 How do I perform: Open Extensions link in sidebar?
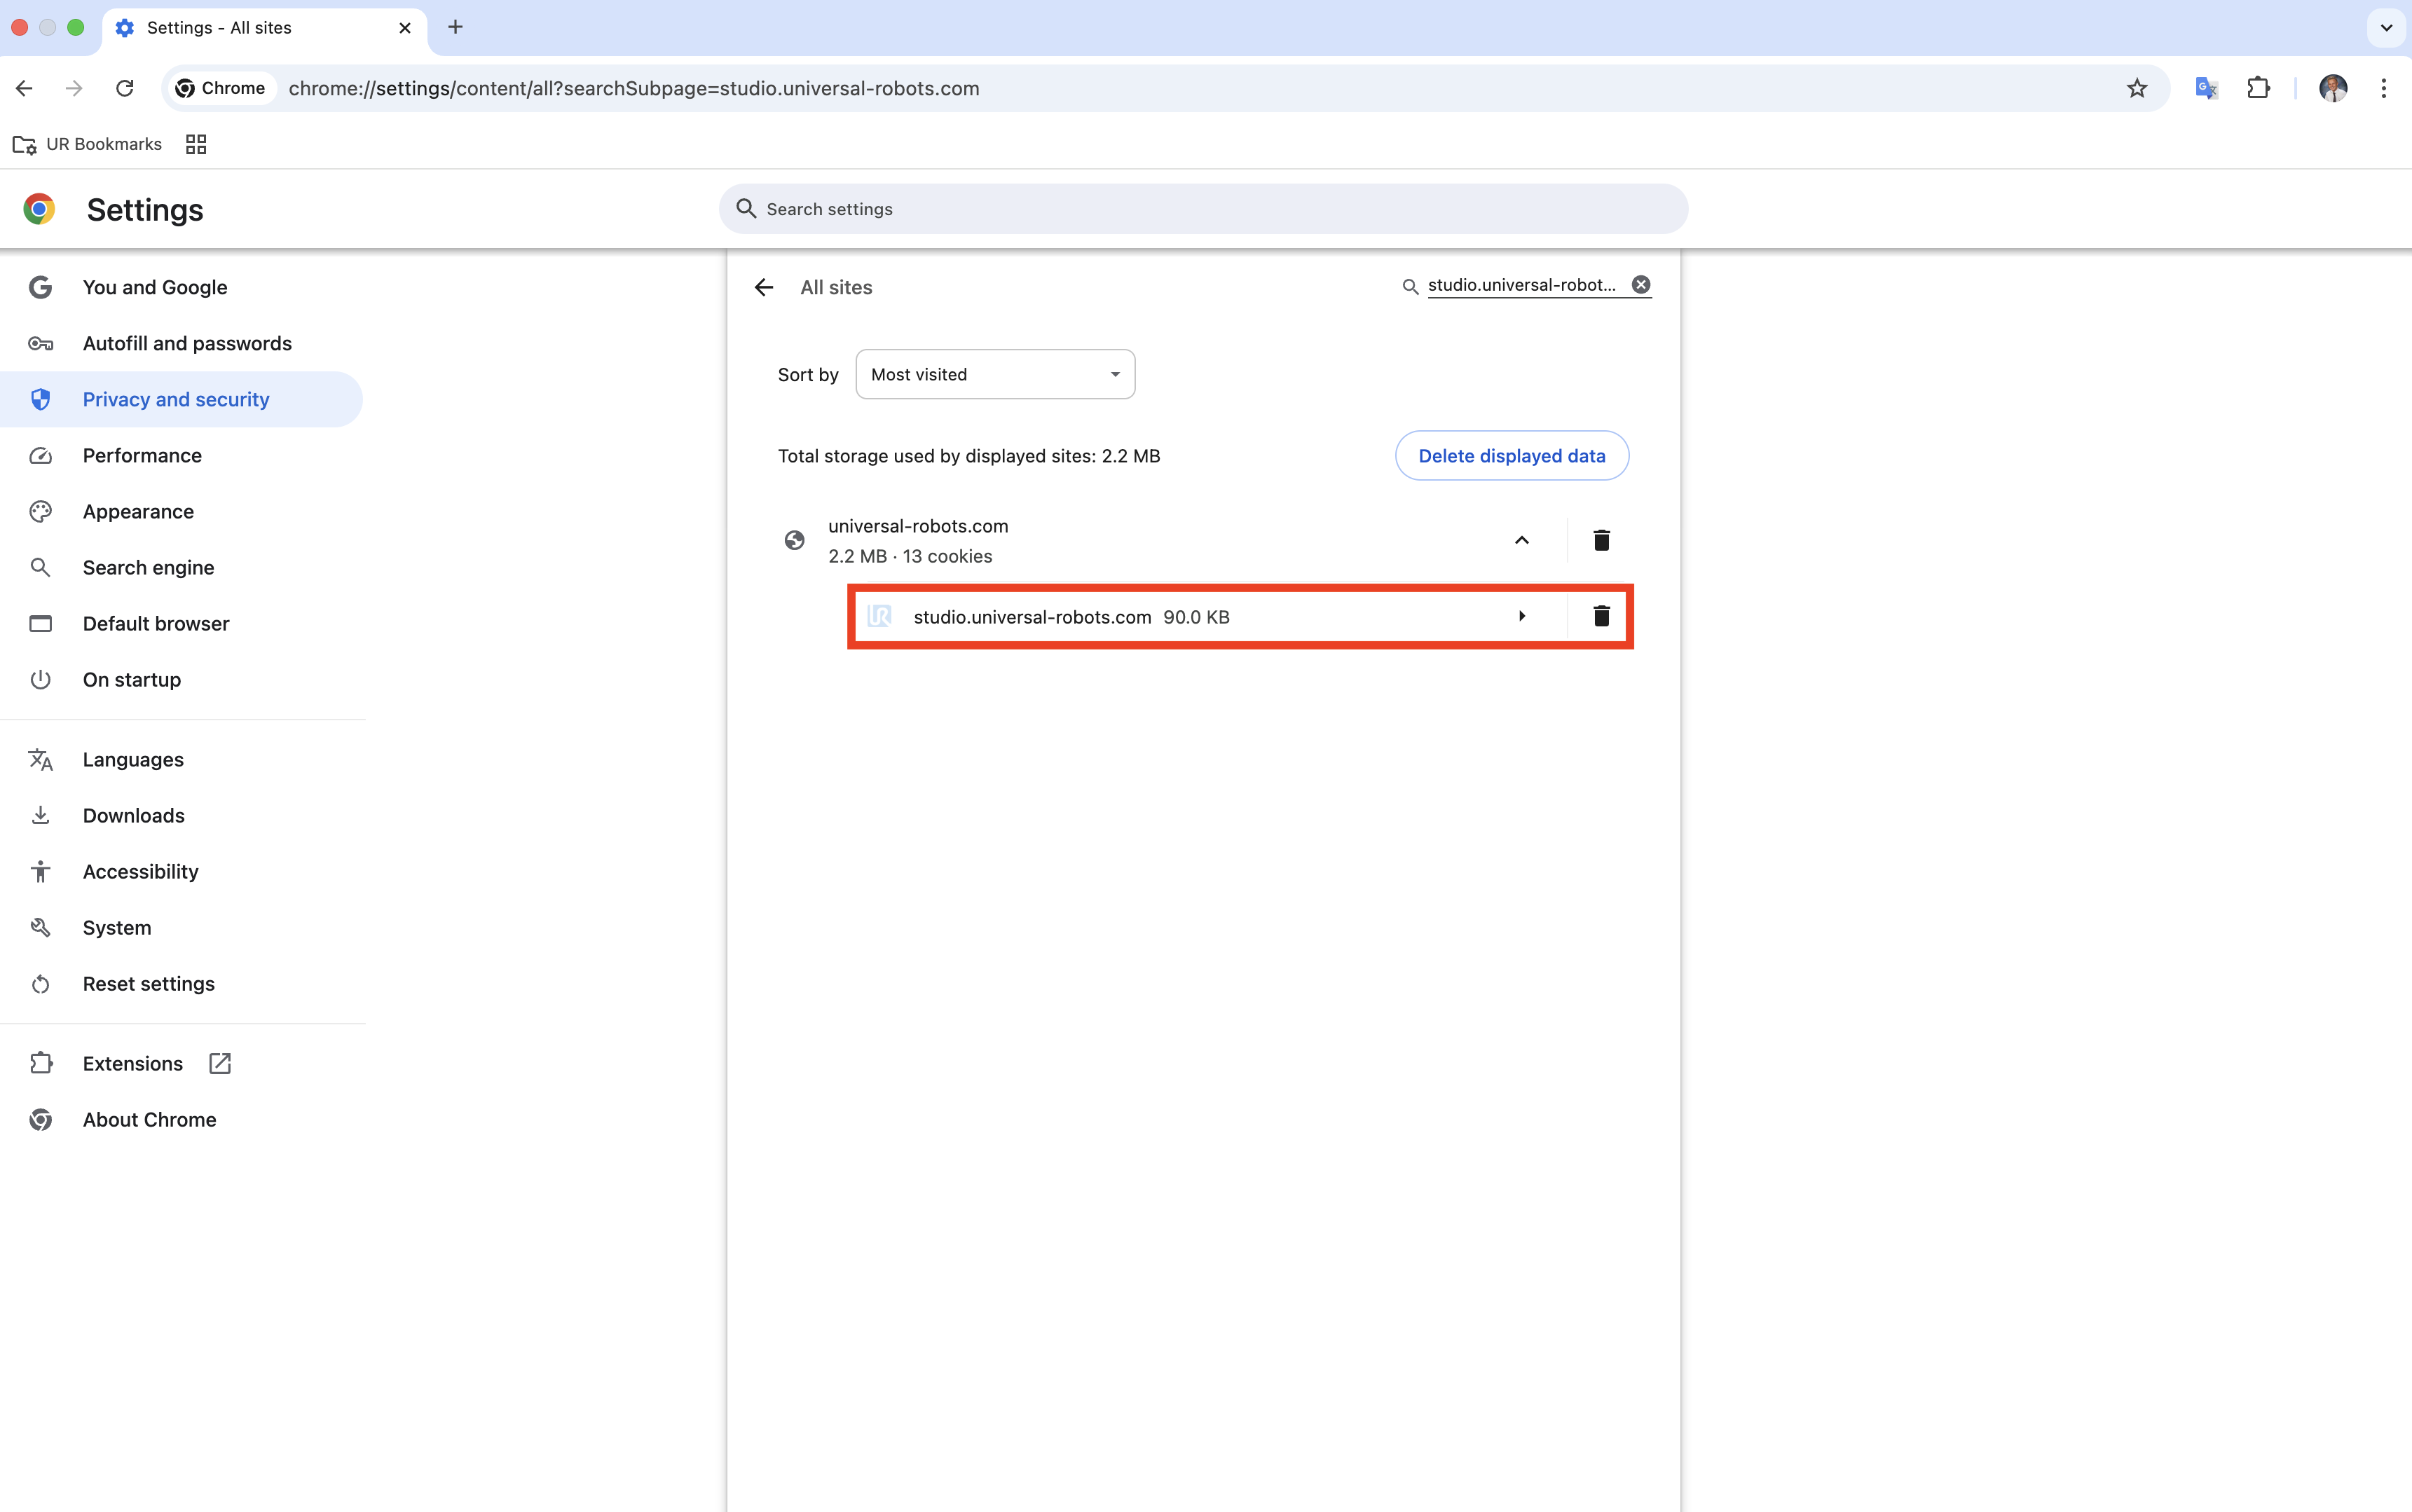(133, 1064)
